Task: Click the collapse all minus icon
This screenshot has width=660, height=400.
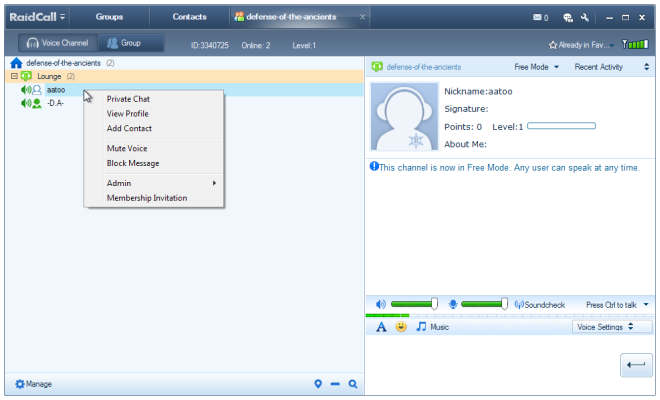Action: tap(335, 384)
